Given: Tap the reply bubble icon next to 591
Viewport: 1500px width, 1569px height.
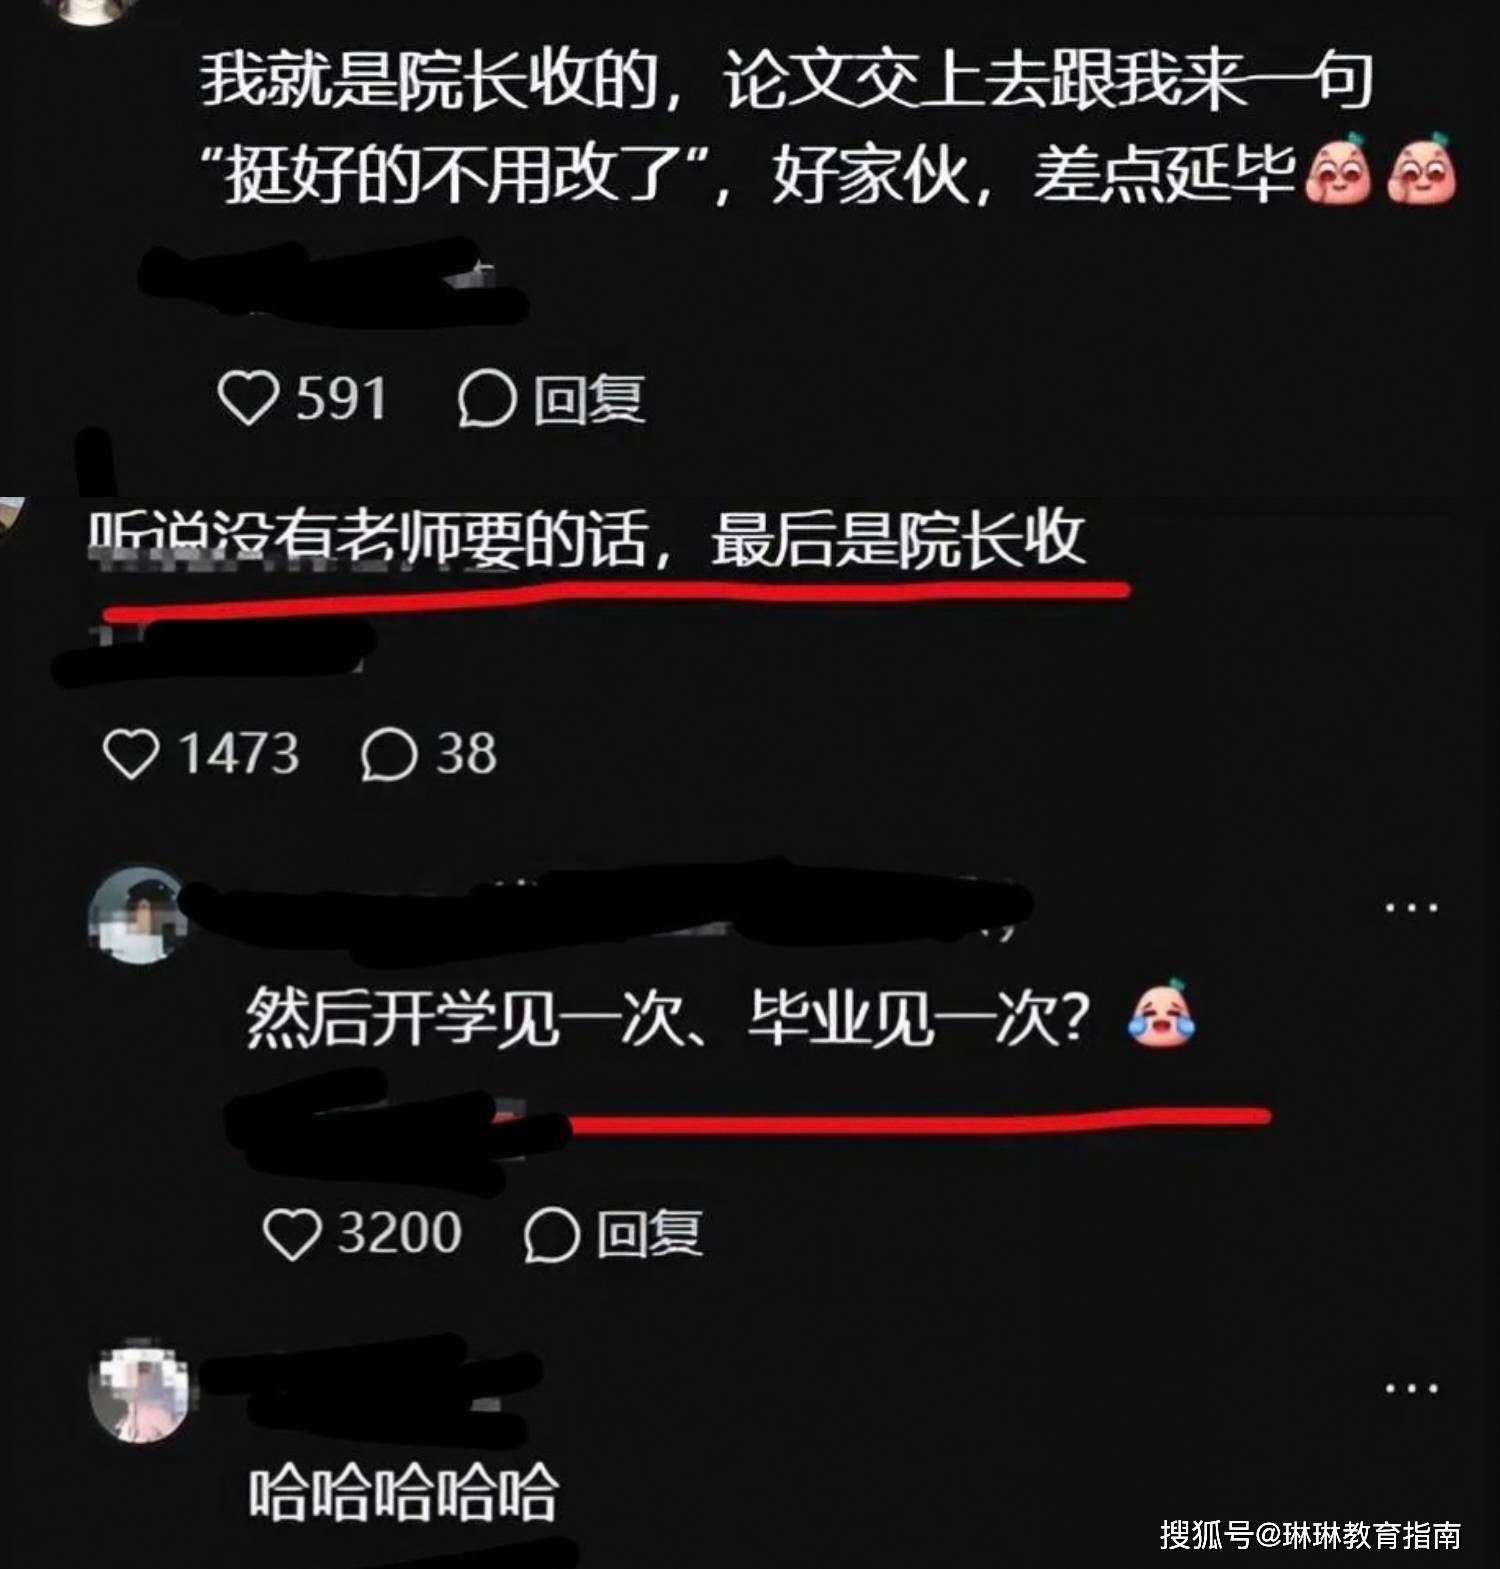Looking at the screenshot, I should pos(487,399).
